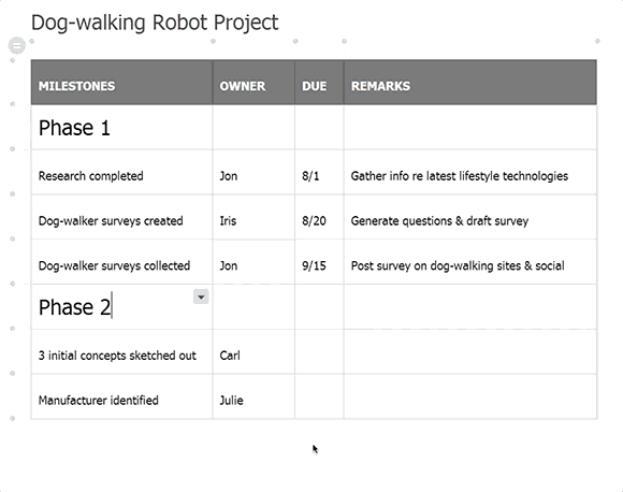Select the REMARKS column header
This screenshot has width=623, height=492.
coord(470,82)
